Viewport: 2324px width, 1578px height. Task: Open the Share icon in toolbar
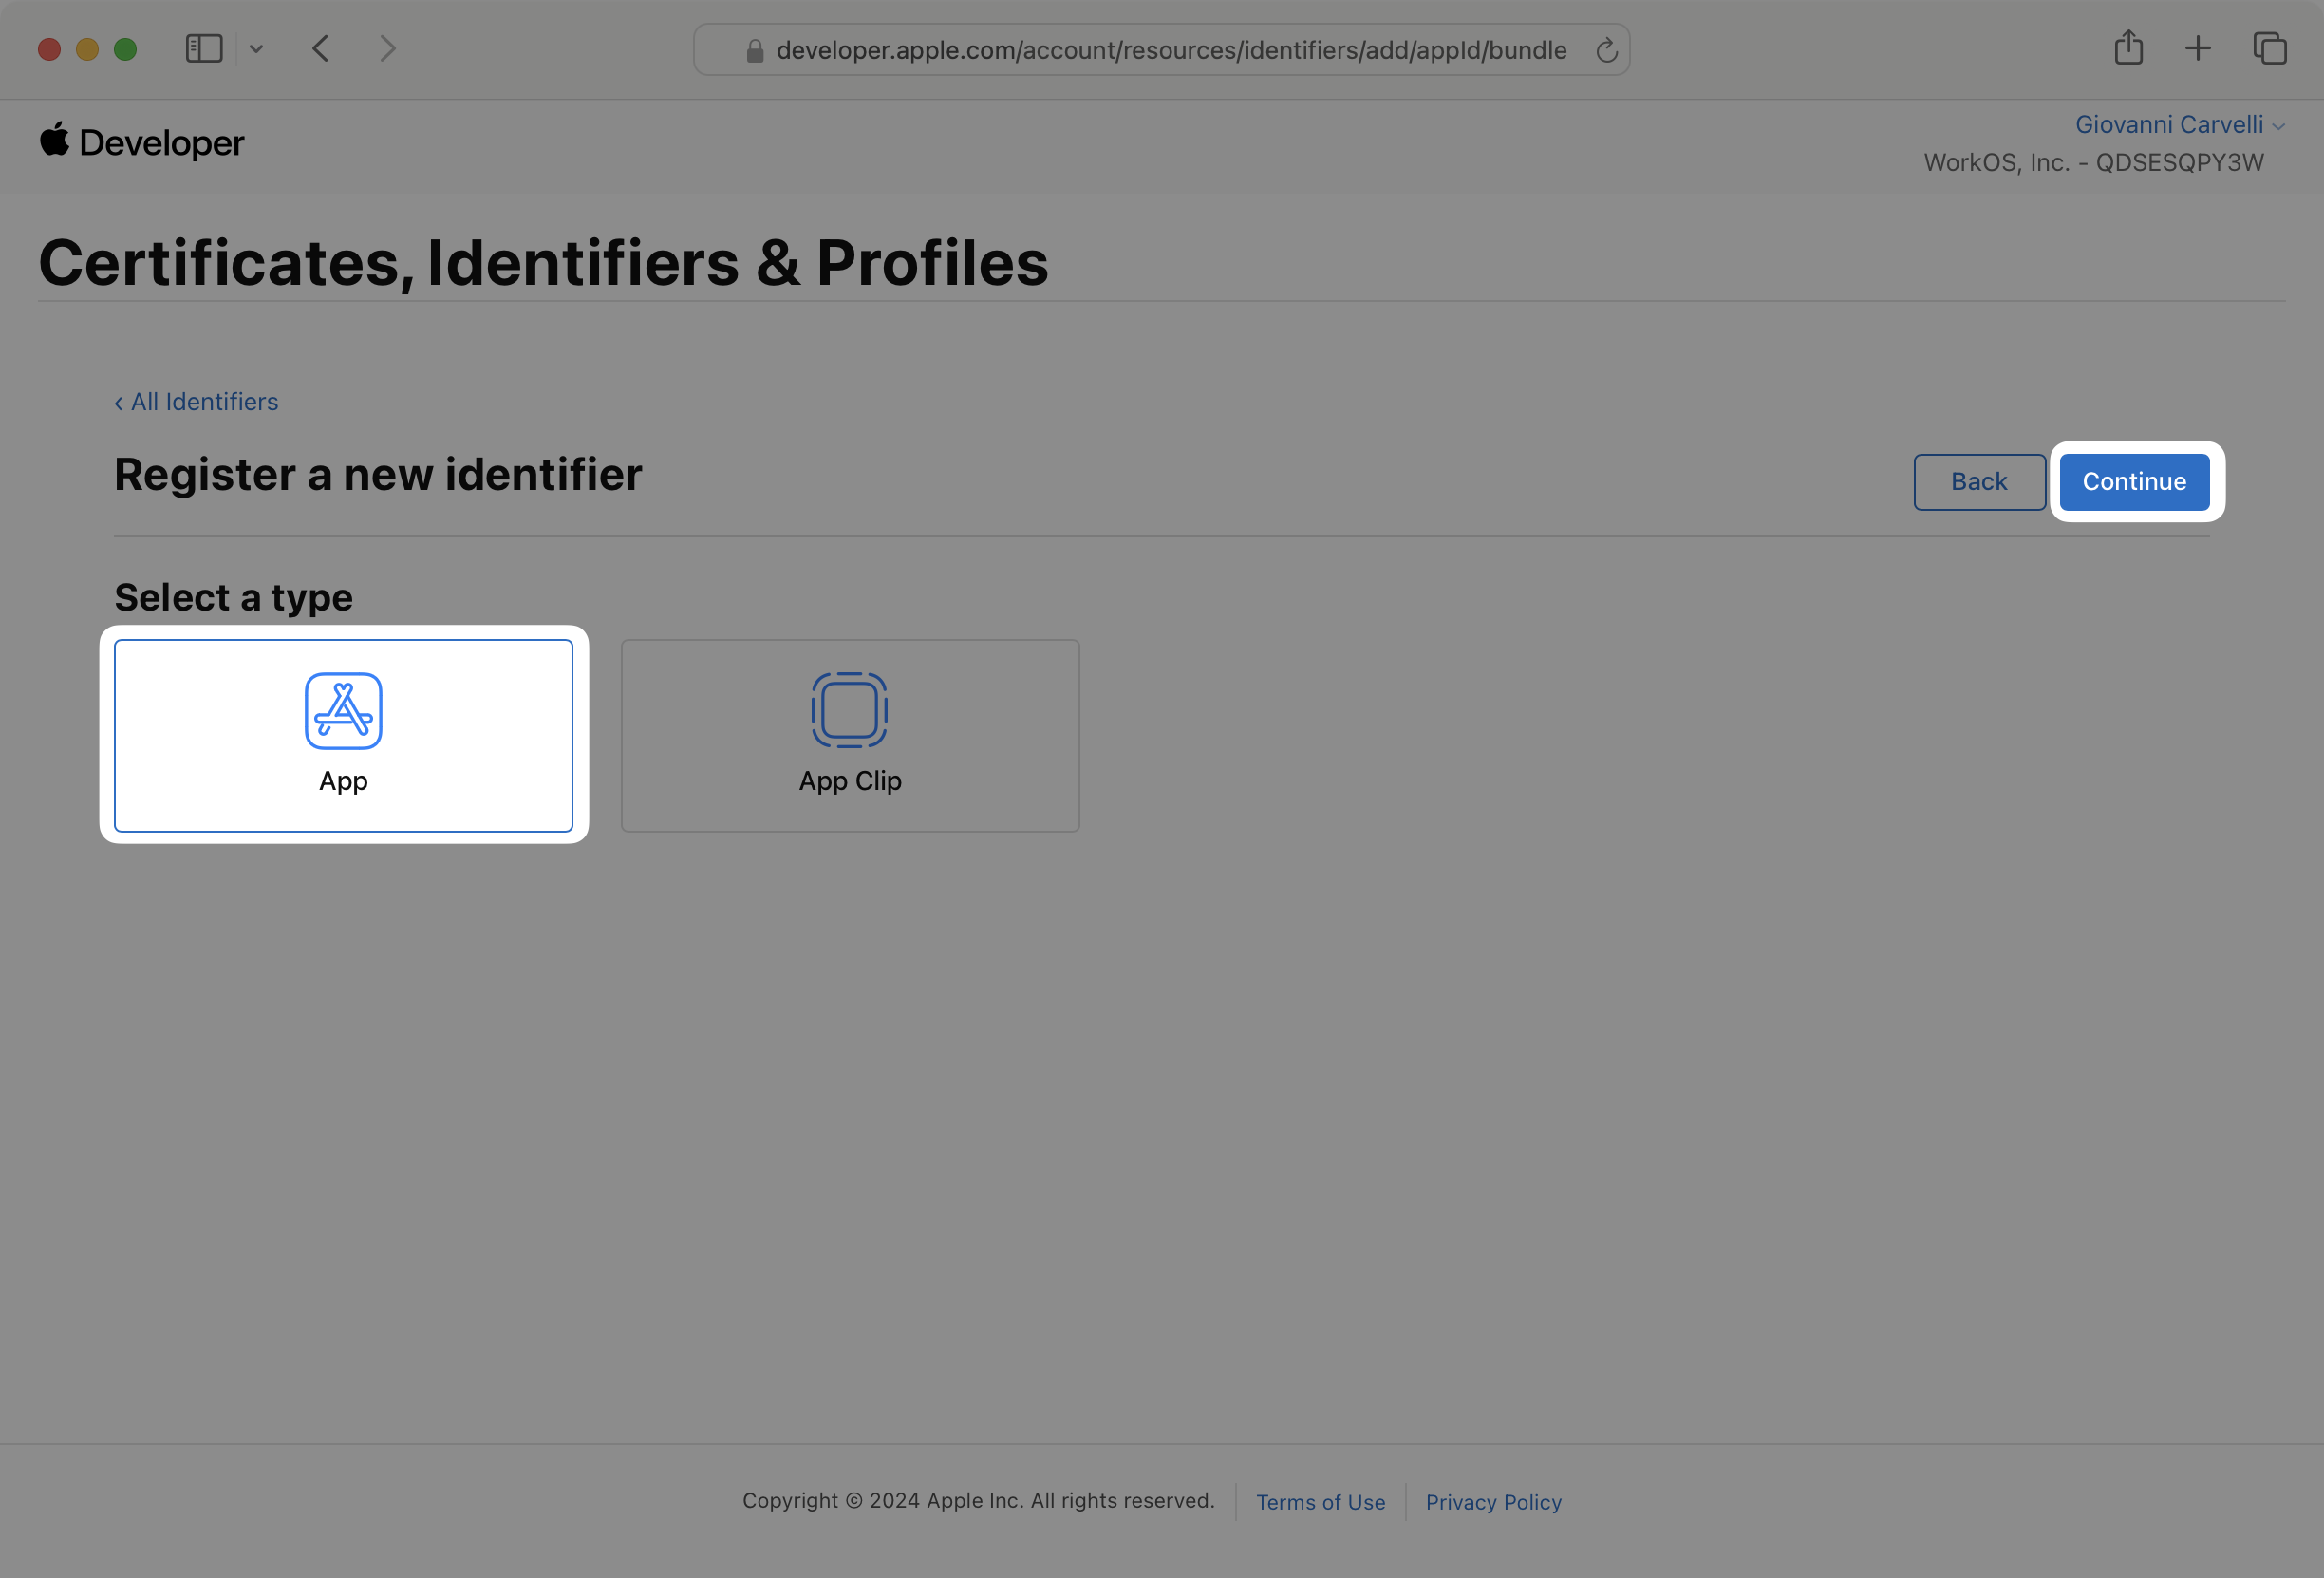pos(2128,48)
